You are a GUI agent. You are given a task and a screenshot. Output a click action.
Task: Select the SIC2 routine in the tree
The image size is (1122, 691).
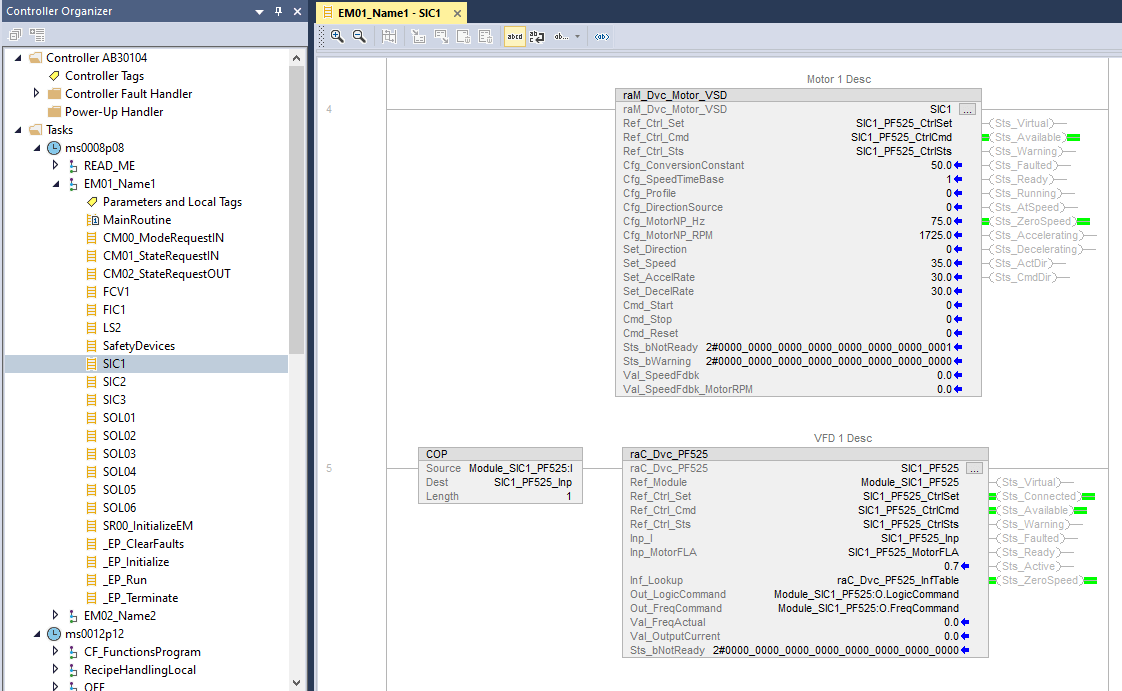click(x=114, y=382)
